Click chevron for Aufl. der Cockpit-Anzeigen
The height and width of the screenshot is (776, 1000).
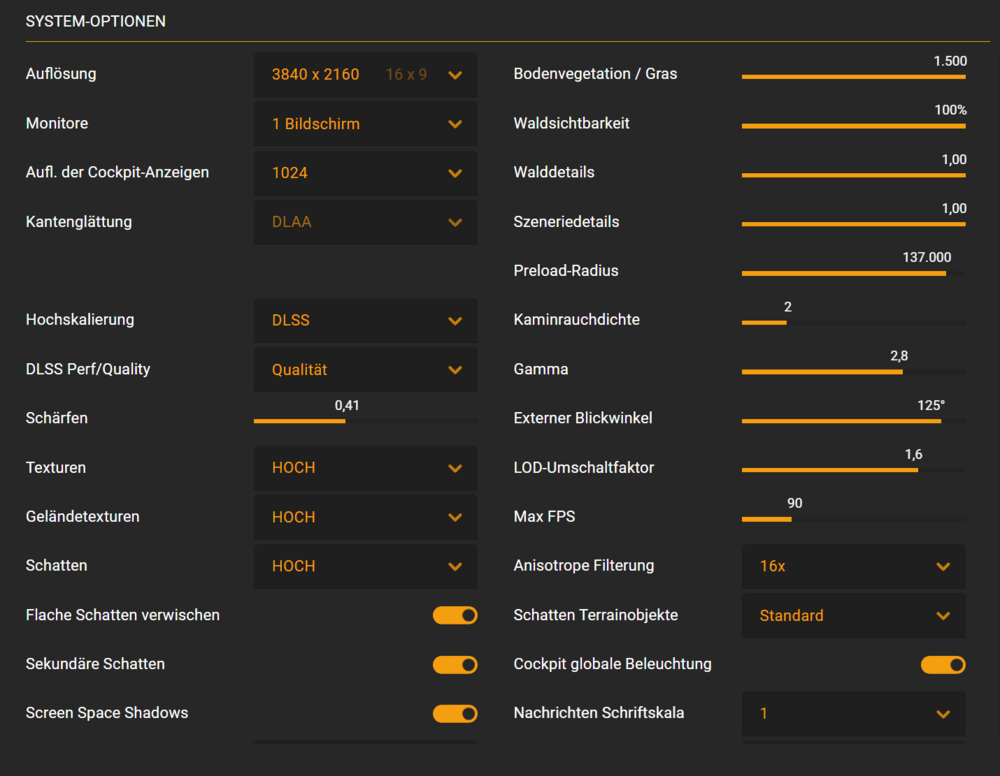(455, 173)
